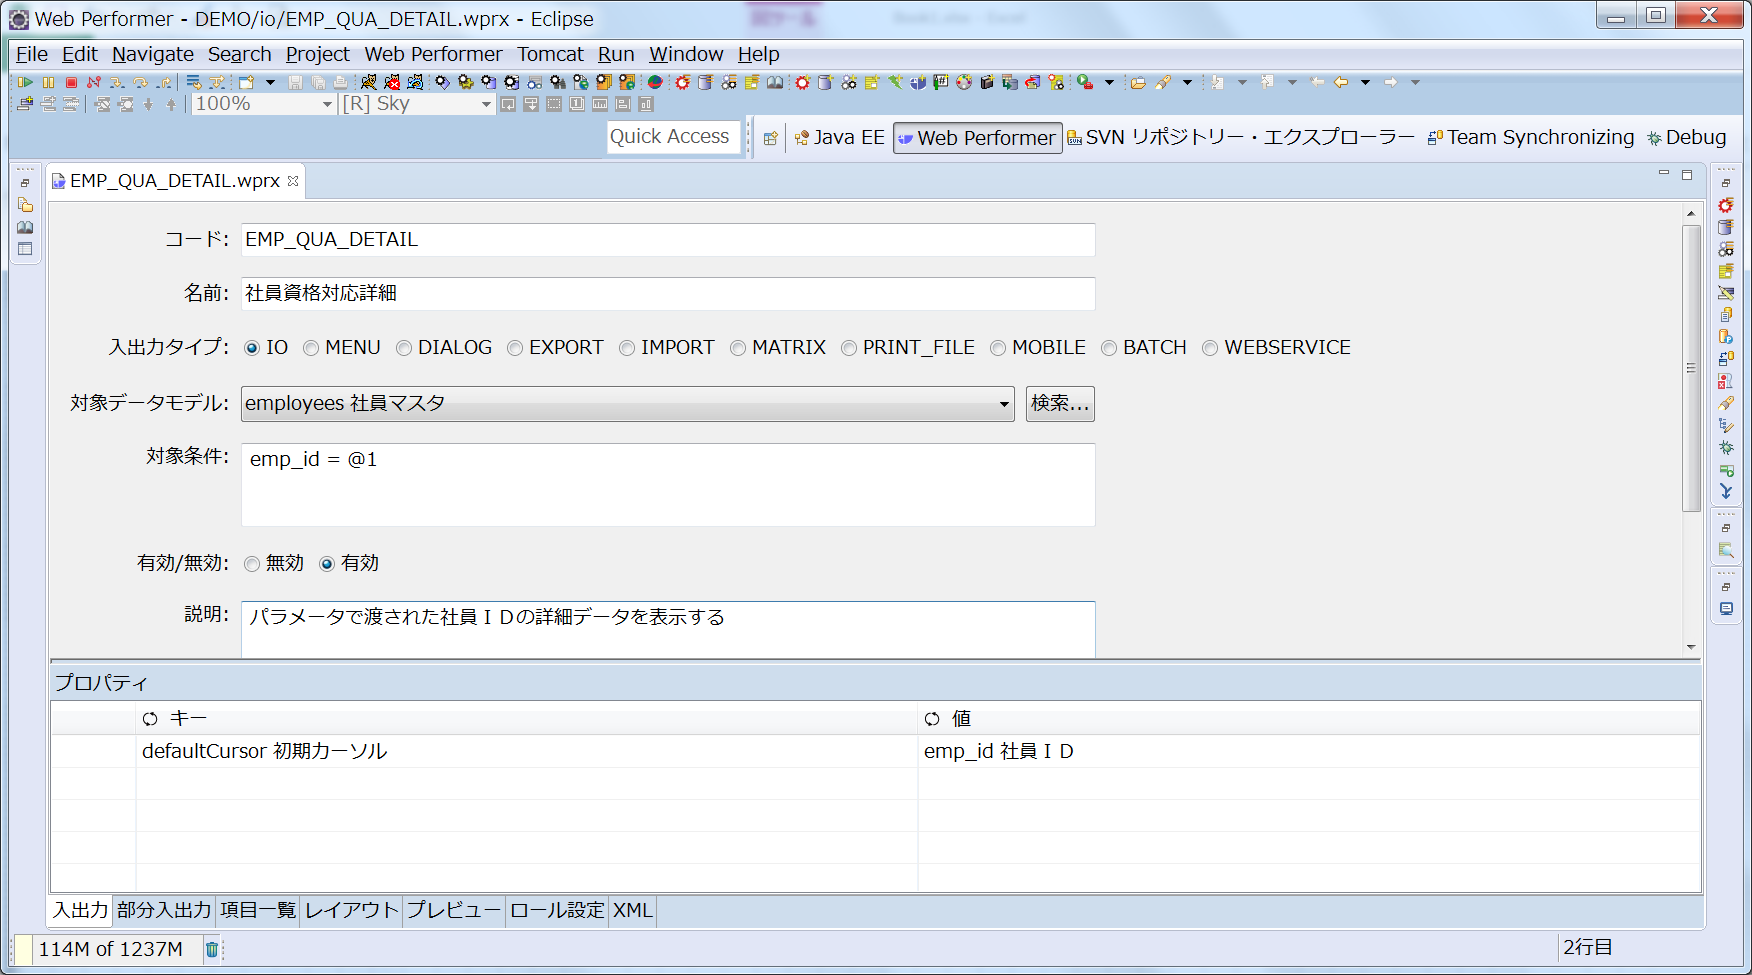Click the Resume debug toolbar icon
1752x975 pixels.
point(25,82)
